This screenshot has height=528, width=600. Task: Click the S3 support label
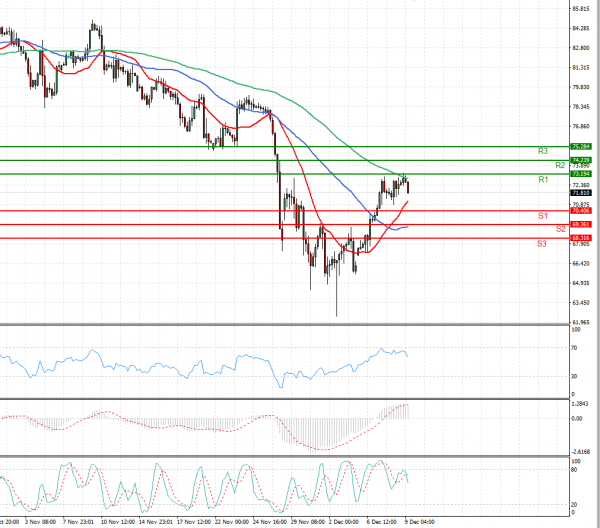tap(541, 244)
